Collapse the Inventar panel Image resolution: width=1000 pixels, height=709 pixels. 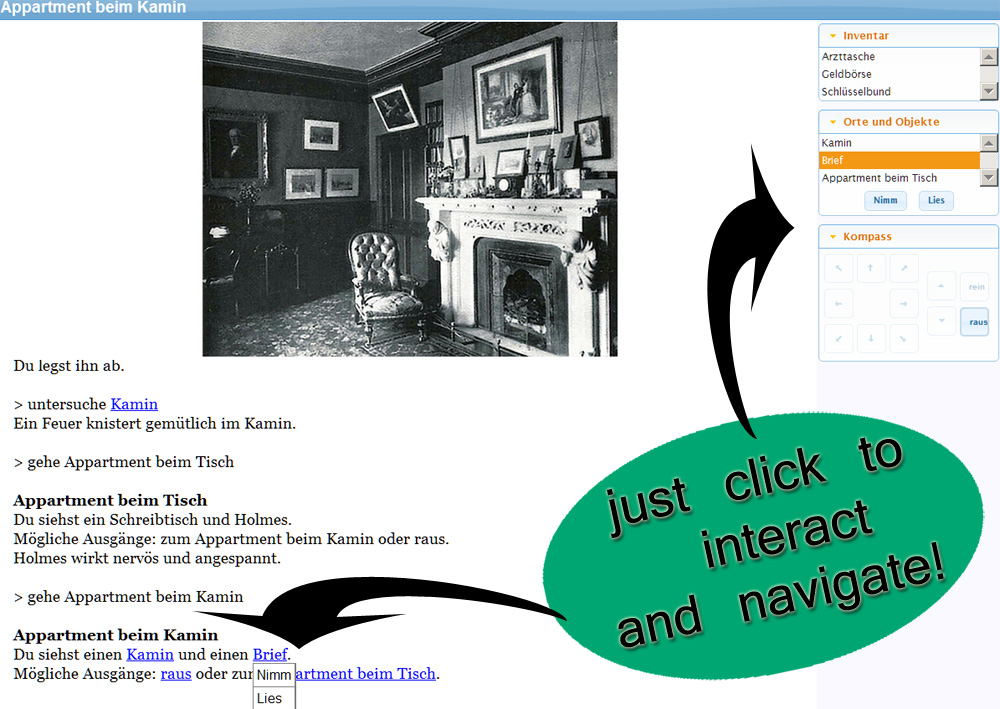click(832, 36)
